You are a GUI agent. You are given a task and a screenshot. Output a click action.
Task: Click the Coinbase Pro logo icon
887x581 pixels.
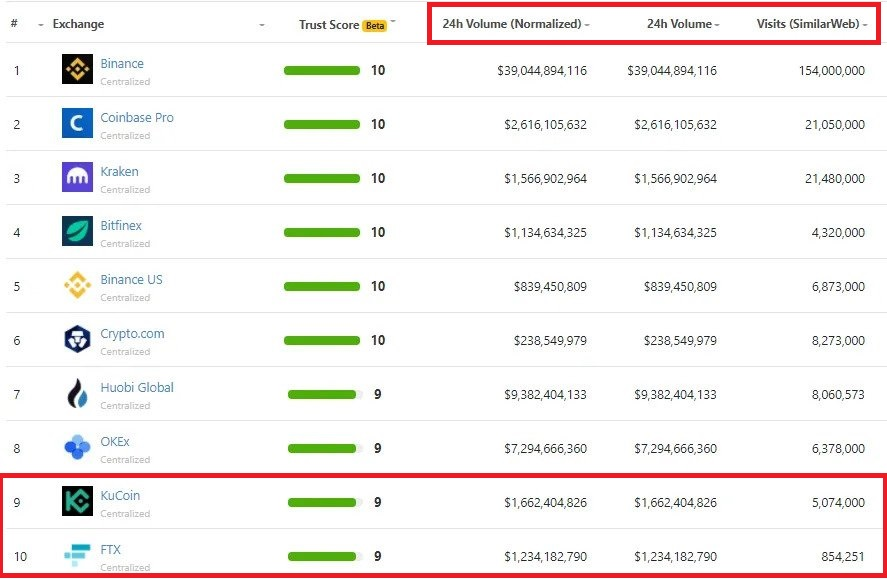click(77, 123)
